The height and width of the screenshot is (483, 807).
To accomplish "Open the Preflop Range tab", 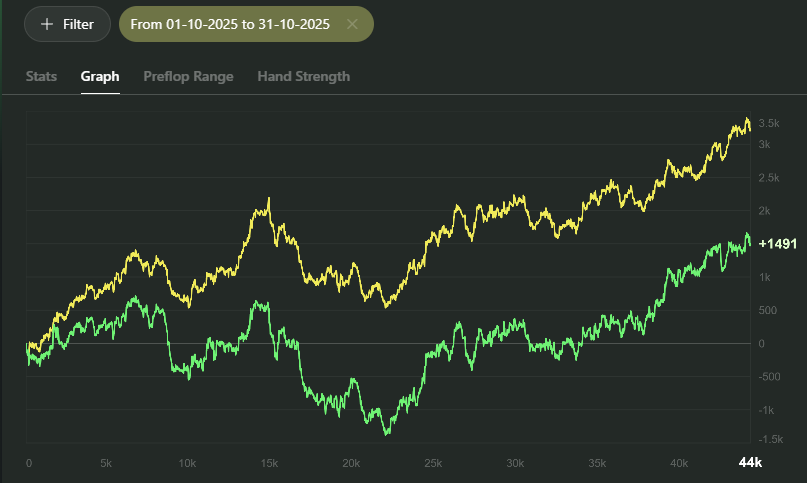I will pos(188,76).
